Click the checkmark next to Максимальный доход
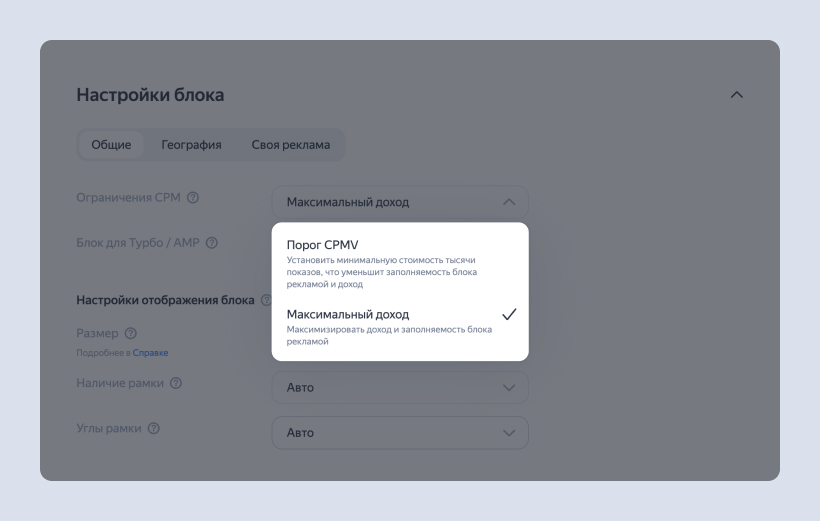This screenshot has width=820, height=521. (509, 314)
